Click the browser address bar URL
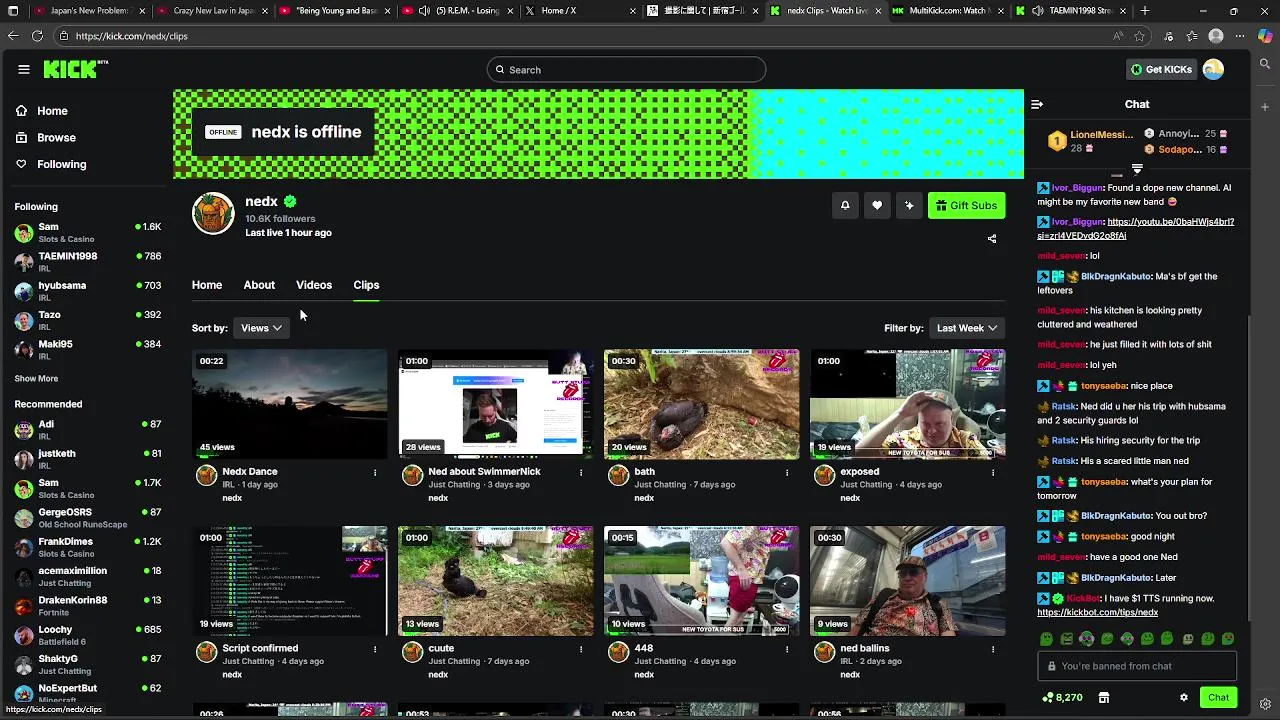This screenshot has width=1280, height=720. [x=131, y=36]
